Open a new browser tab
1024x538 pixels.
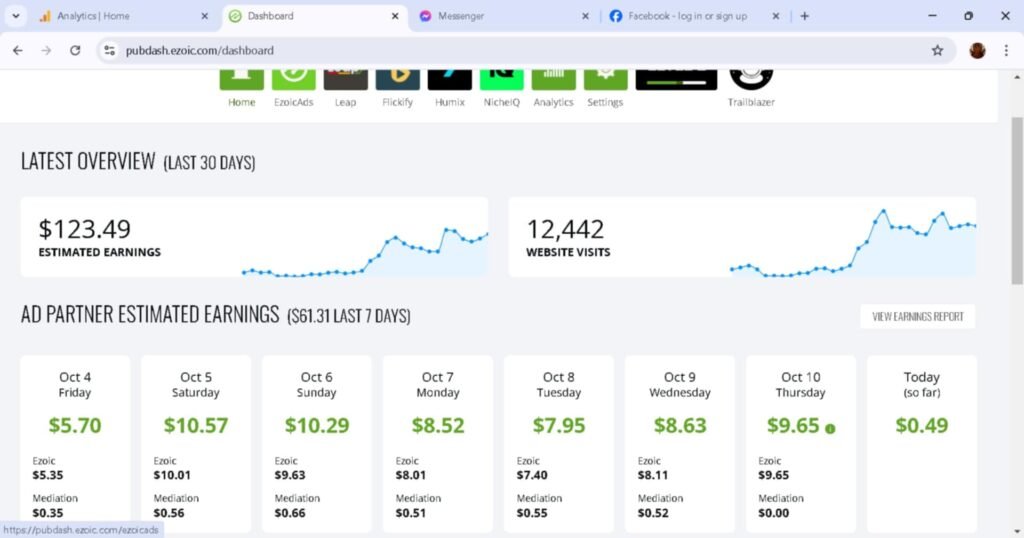[x=805, y=16]
